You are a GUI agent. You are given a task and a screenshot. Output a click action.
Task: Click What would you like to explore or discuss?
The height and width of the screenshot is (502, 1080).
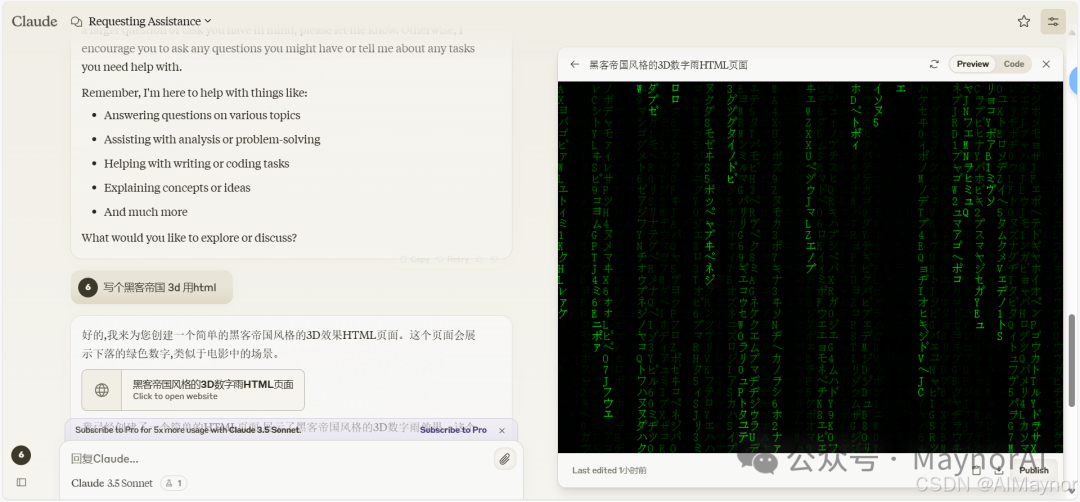pyautogui.click(x=189, y=238)
